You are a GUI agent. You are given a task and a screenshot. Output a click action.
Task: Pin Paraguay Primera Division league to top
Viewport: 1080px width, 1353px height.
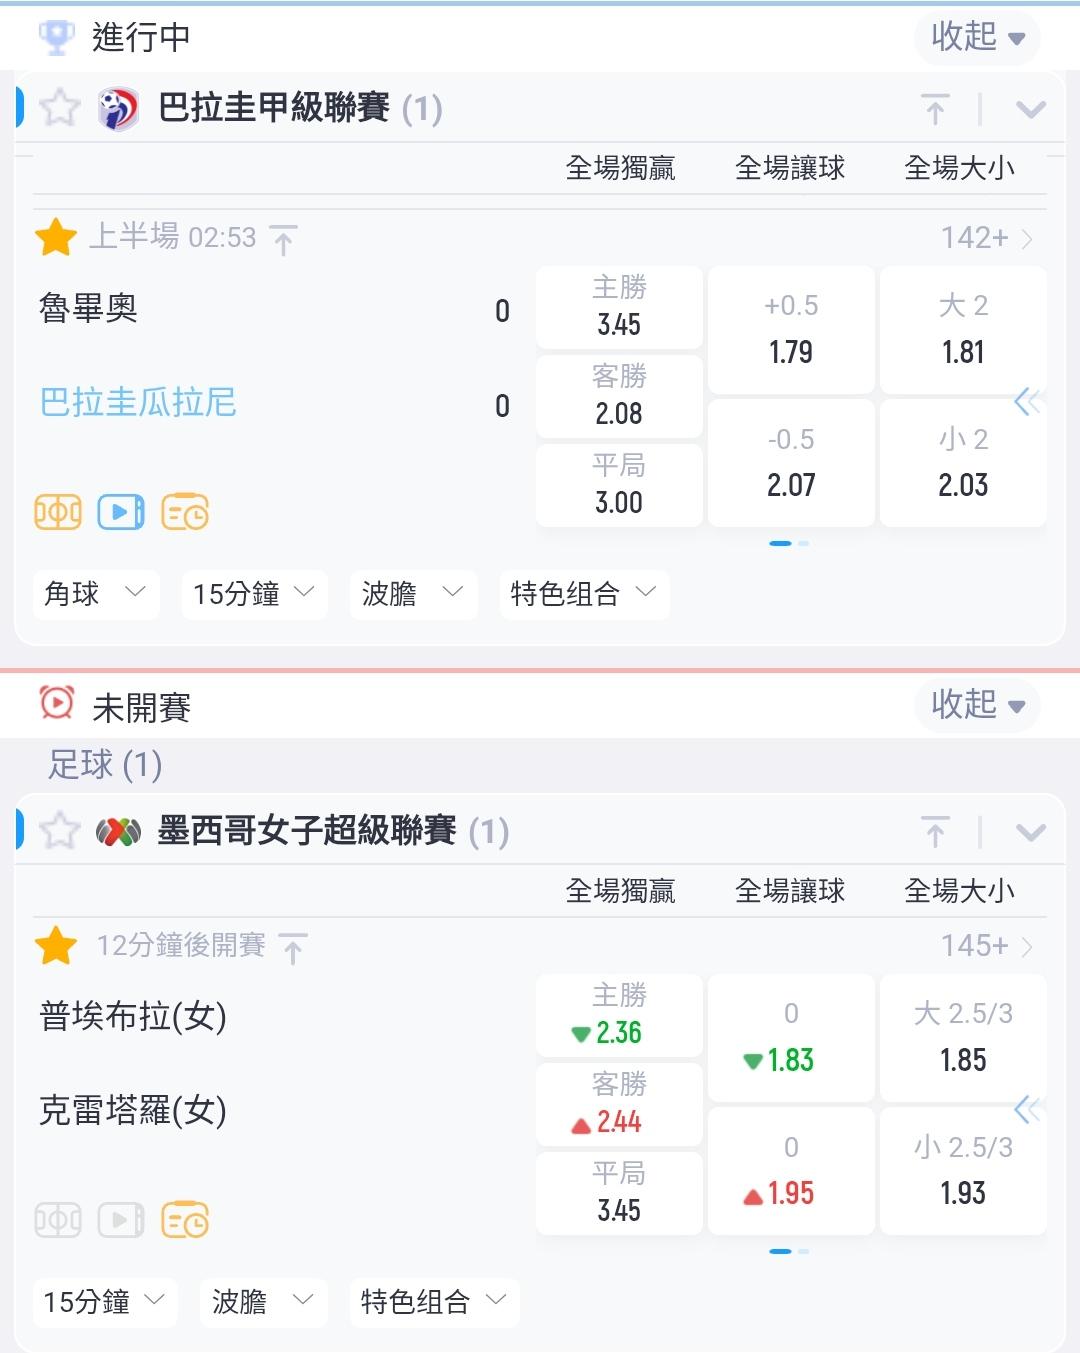pos(935,109)
